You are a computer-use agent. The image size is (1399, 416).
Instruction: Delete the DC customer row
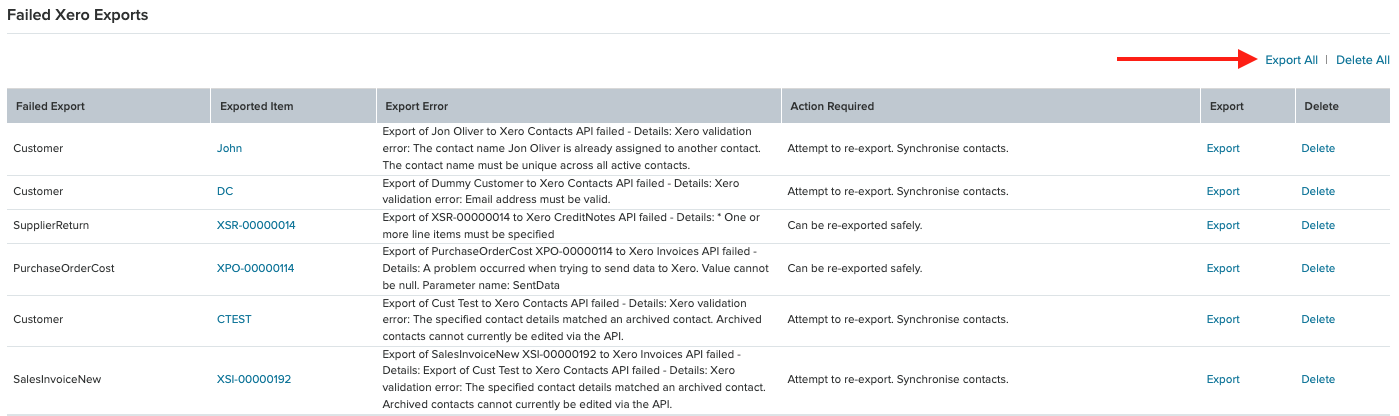click(x=1318, y=191)
